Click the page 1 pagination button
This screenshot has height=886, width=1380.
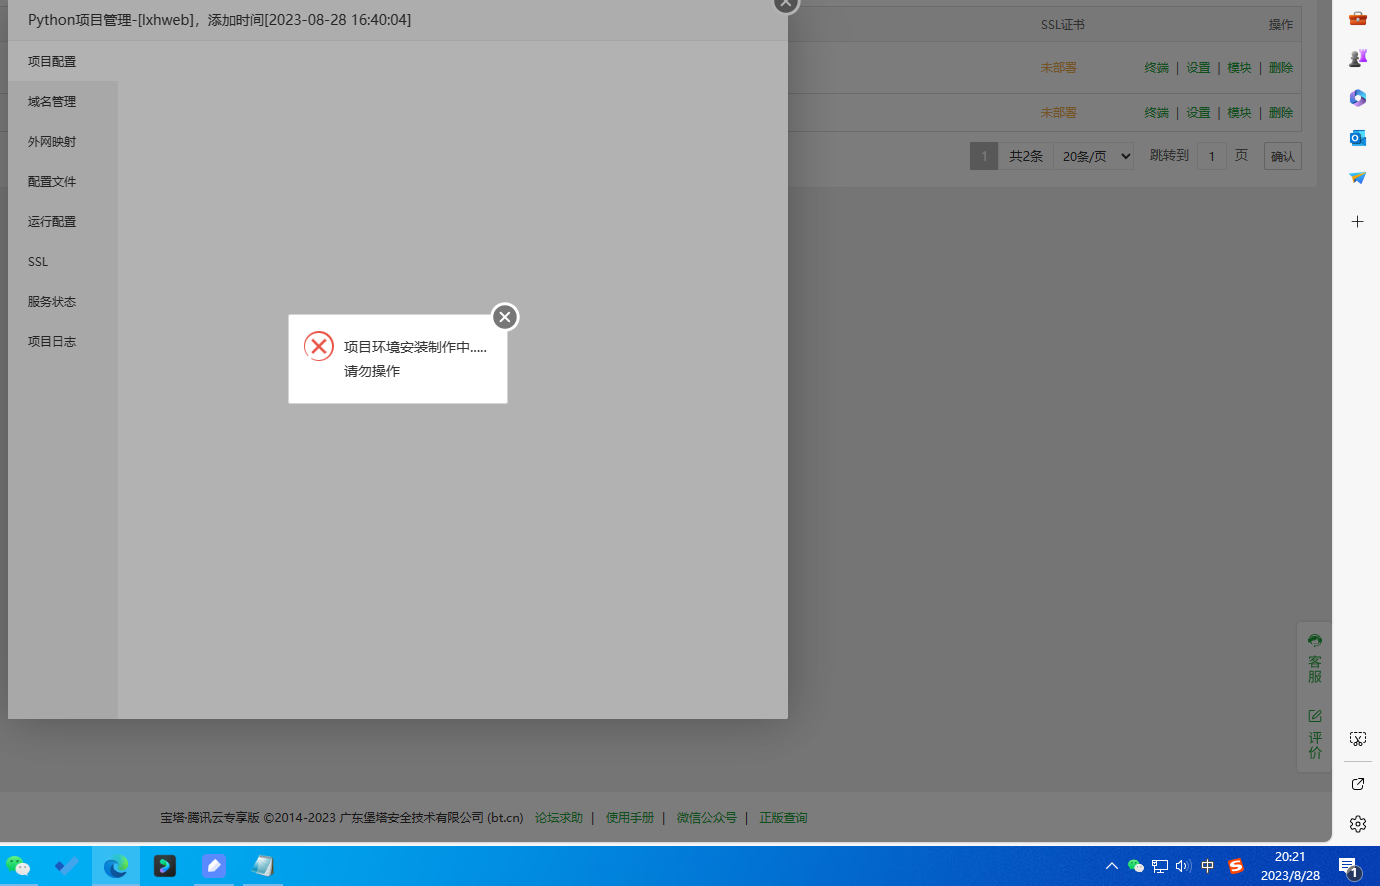coord(984,156)
